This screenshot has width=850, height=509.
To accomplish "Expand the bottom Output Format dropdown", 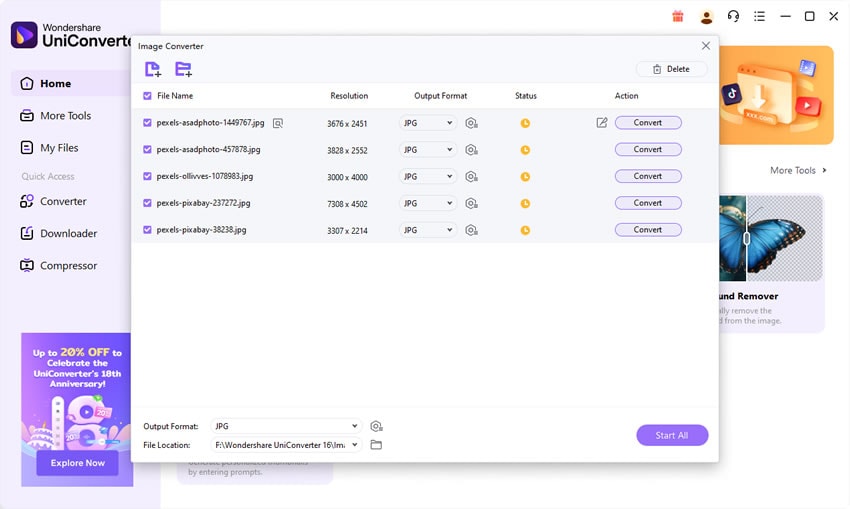I will click(x=286, y=427).
